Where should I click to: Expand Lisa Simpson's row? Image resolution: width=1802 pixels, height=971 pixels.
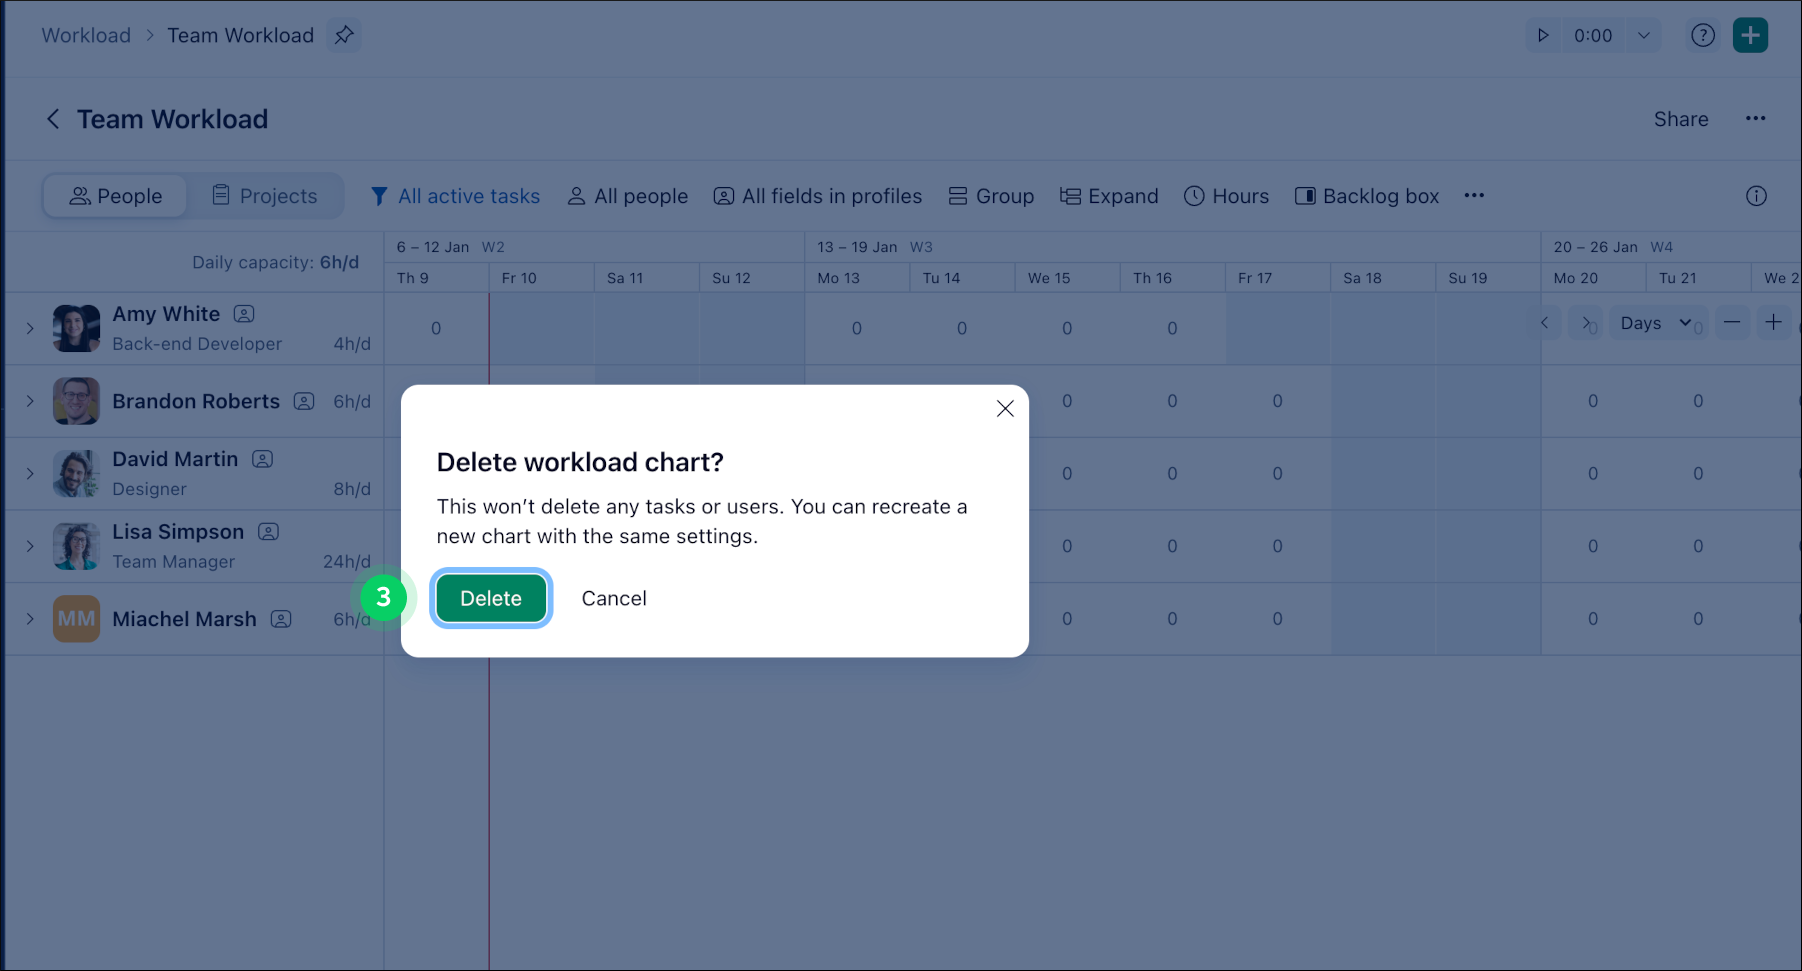point(30,546)
